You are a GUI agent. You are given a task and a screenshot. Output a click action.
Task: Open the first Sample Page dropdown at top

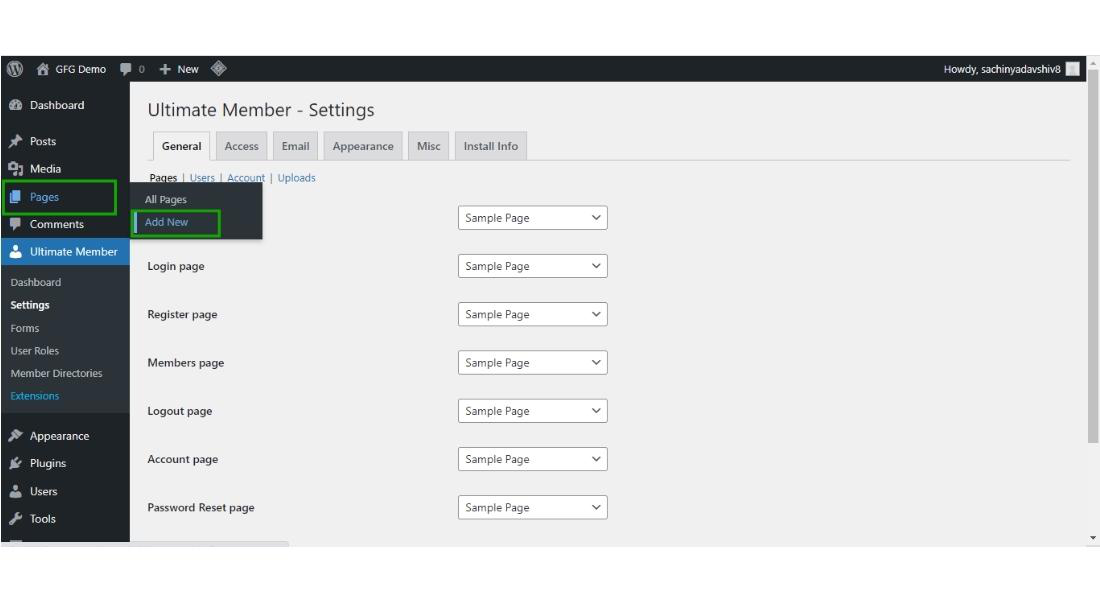532,218
